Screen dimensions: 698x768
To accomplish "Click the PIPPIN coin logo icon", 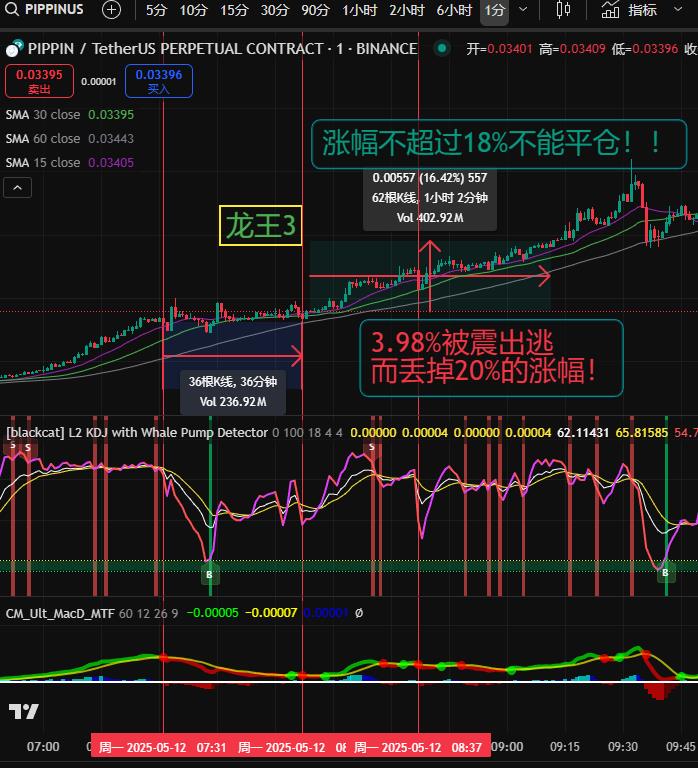I will click(14, 48).
